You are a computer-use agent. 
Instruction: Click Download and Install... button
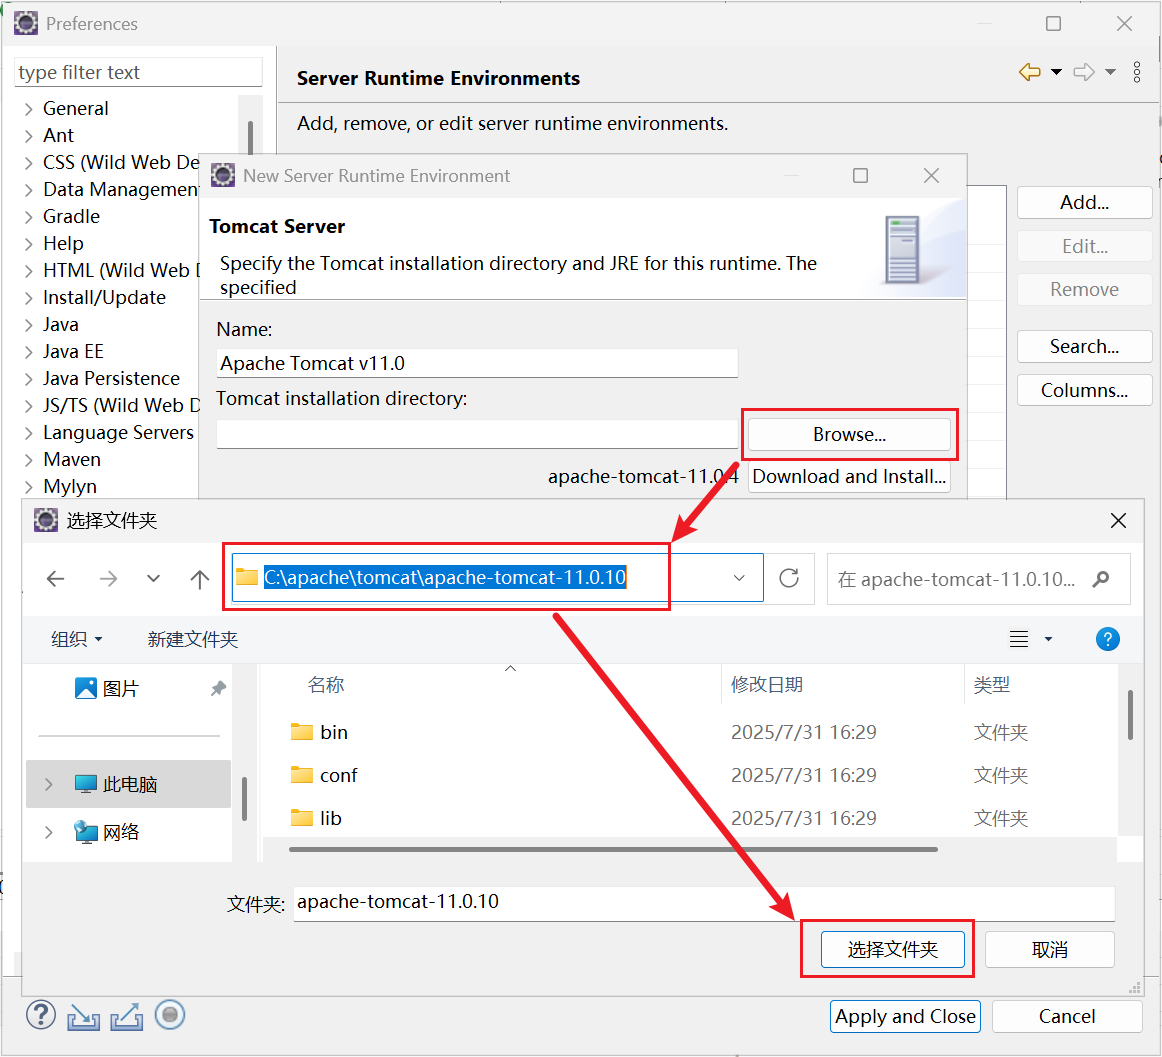coord(849,477)
